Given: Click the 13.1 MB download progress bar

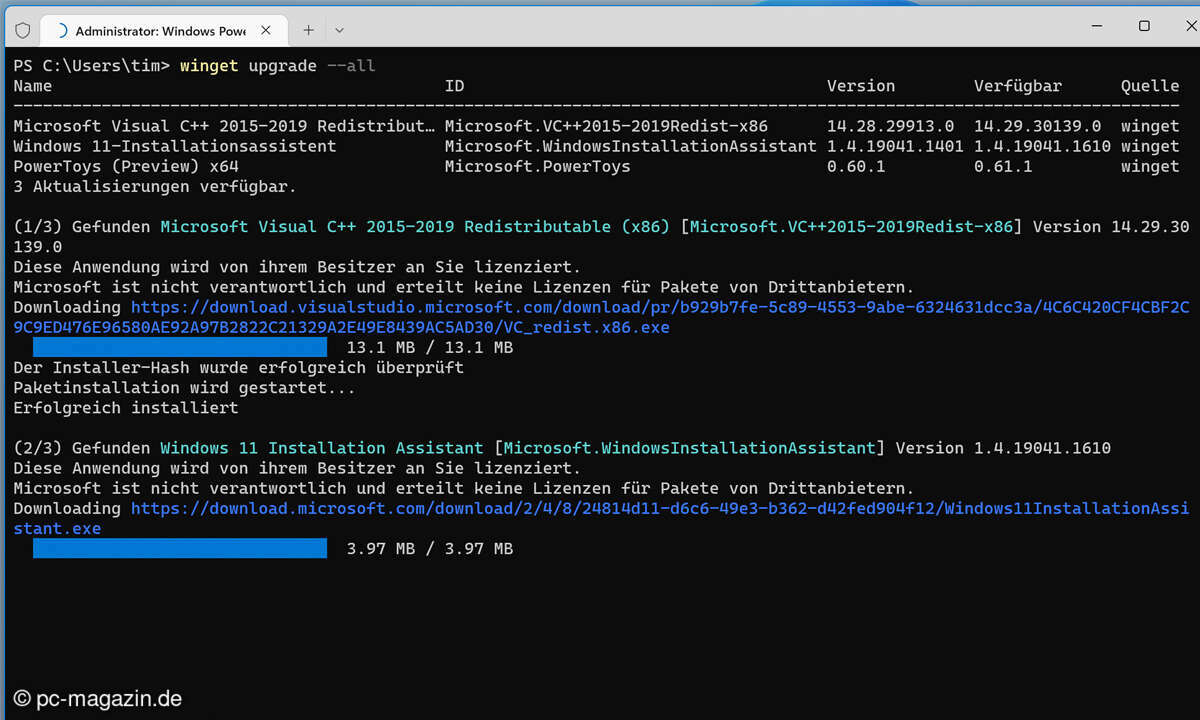Looking at the screenshot, I should click(x=180, y=347).
